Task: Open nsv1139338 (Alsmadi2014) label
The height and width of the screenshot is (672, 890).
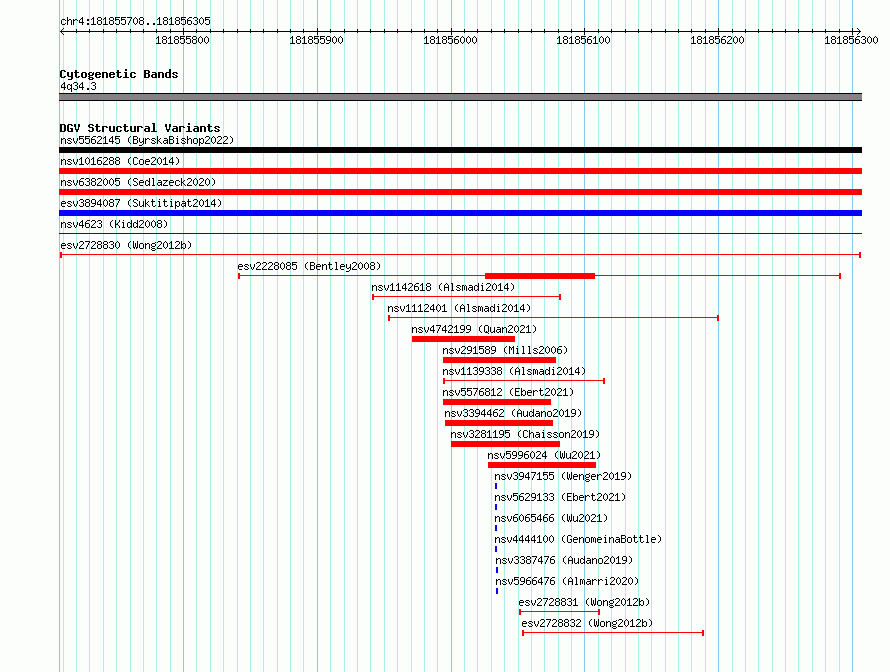Action: pyautogui.click(x=514, y=371)
